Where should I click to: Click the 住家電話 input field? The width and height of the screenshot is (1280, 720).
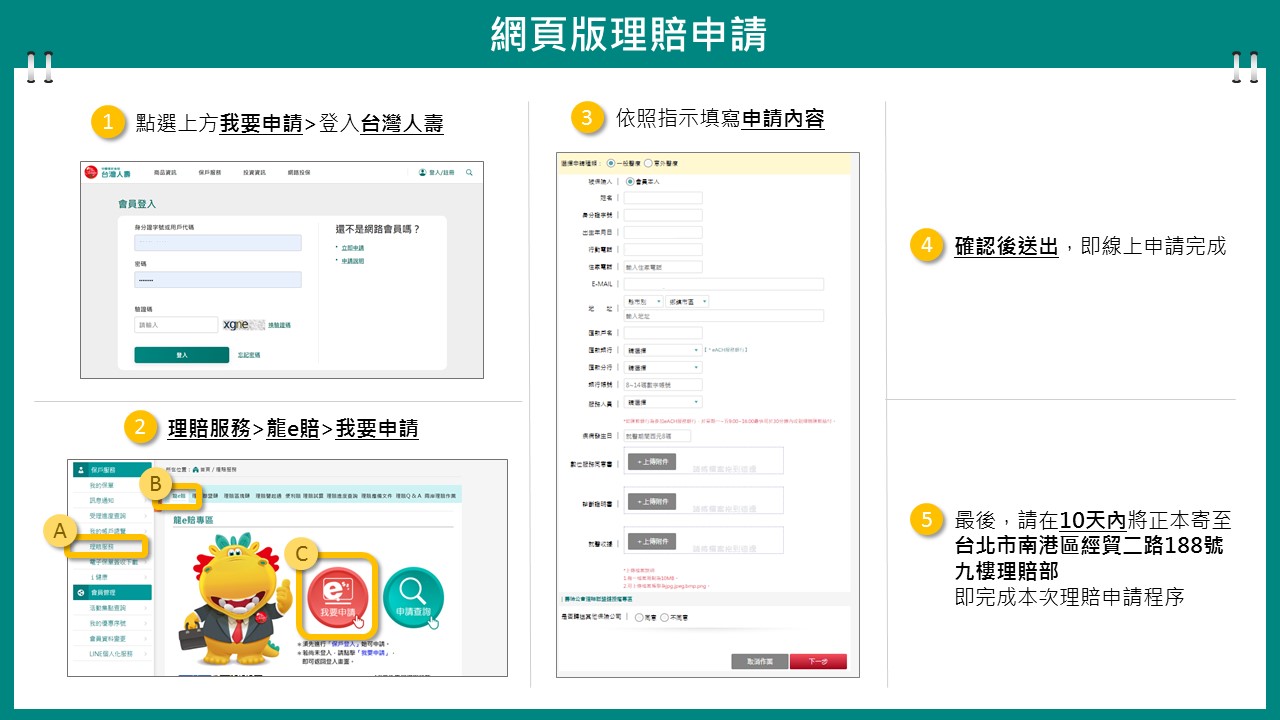pos(663,267)
